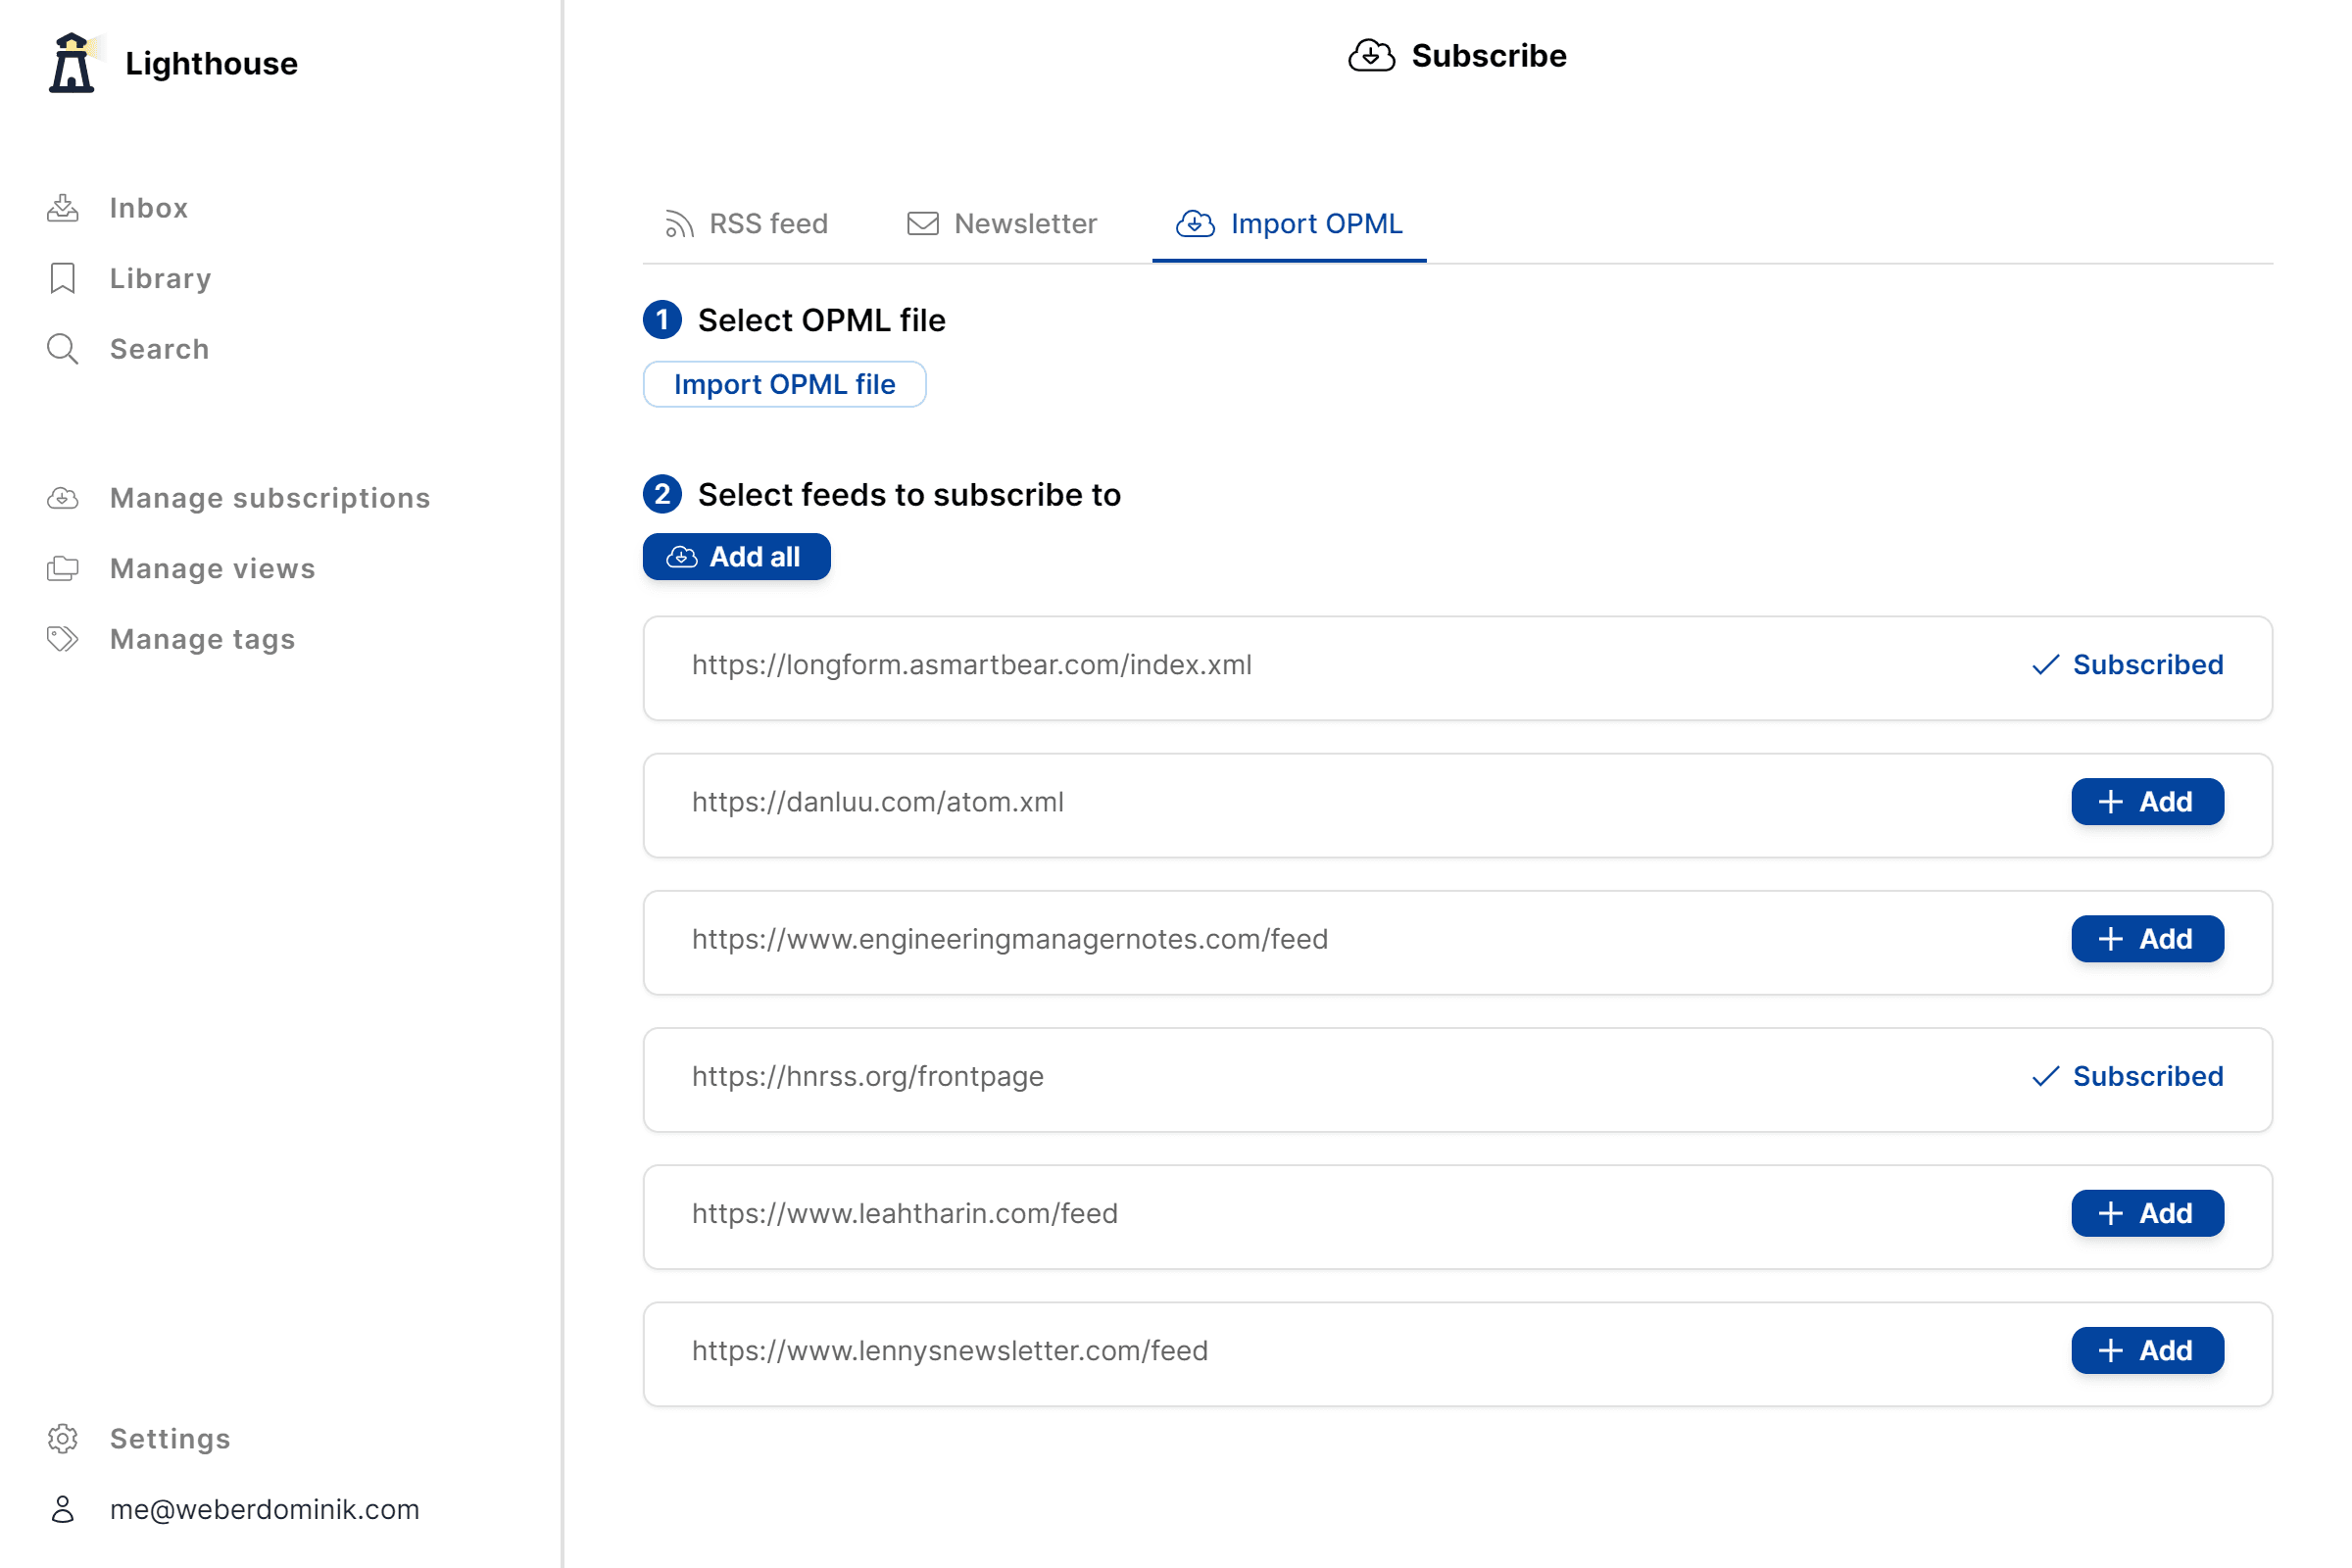Add the engineeringmanagernotes.com feed
This screenshot has height=1568, width=2352.
pyautogui.click(x=2147, y=939)
